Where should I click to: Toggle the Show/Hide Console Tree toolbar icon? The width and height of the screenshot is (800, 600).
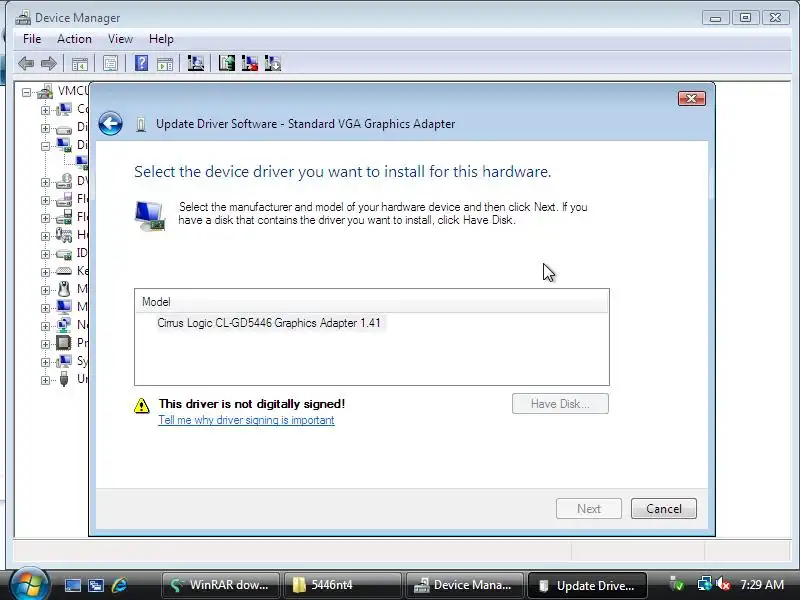point(80,64)
